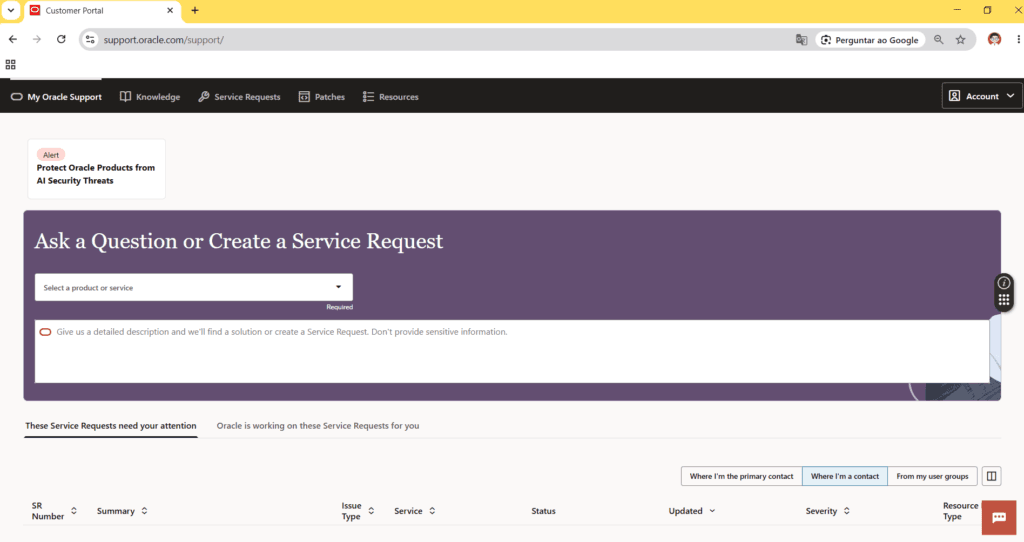The image size is (1024, 542).
Task: Open the Chrome profile avatar
Action: 995,40
